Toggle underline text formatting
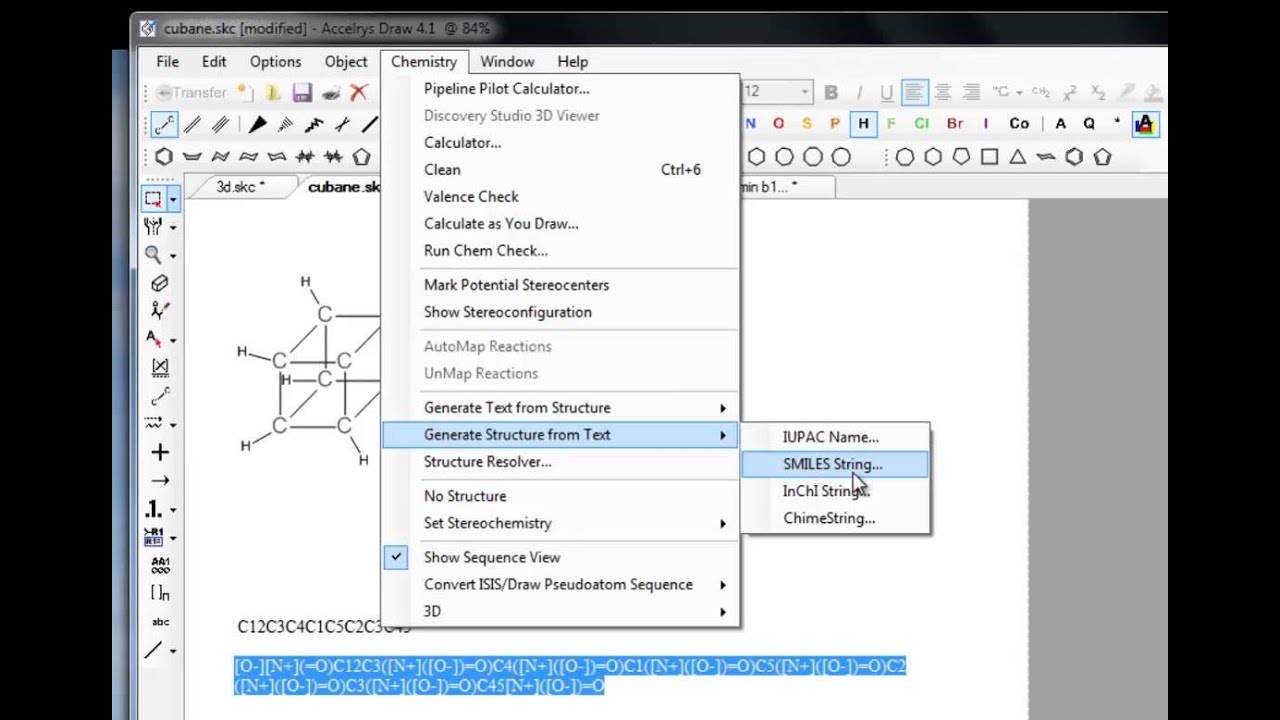This screenshot has width=1280, height=720. [x=886, y=93]
